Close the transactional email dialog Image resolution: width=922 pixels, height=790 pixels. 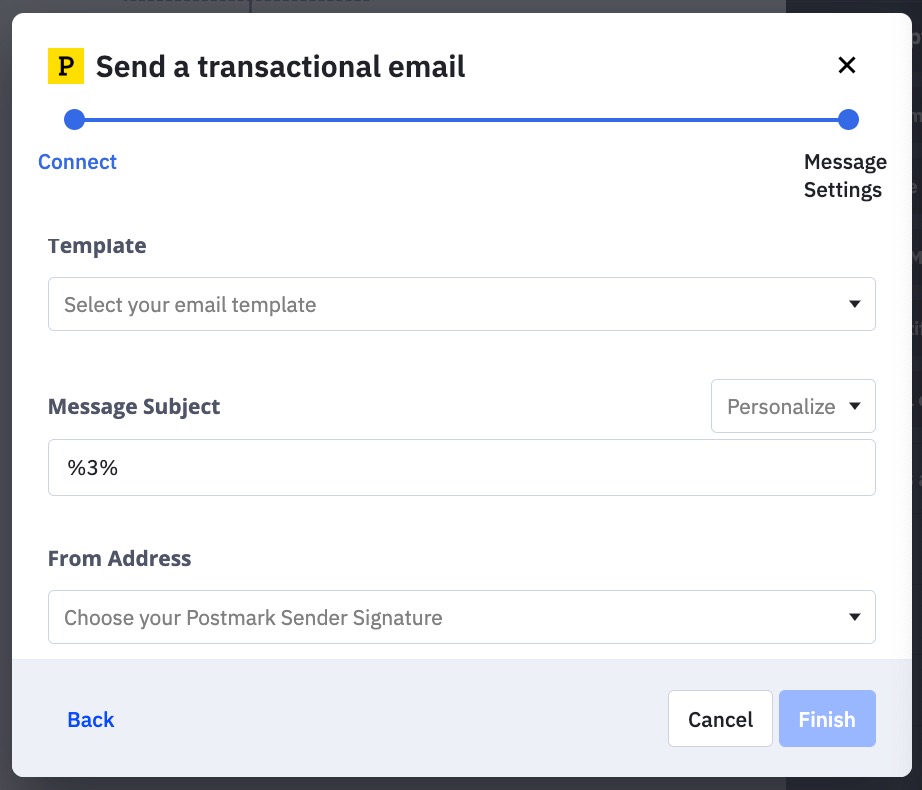pyautogui.click(x=846, y=66)
